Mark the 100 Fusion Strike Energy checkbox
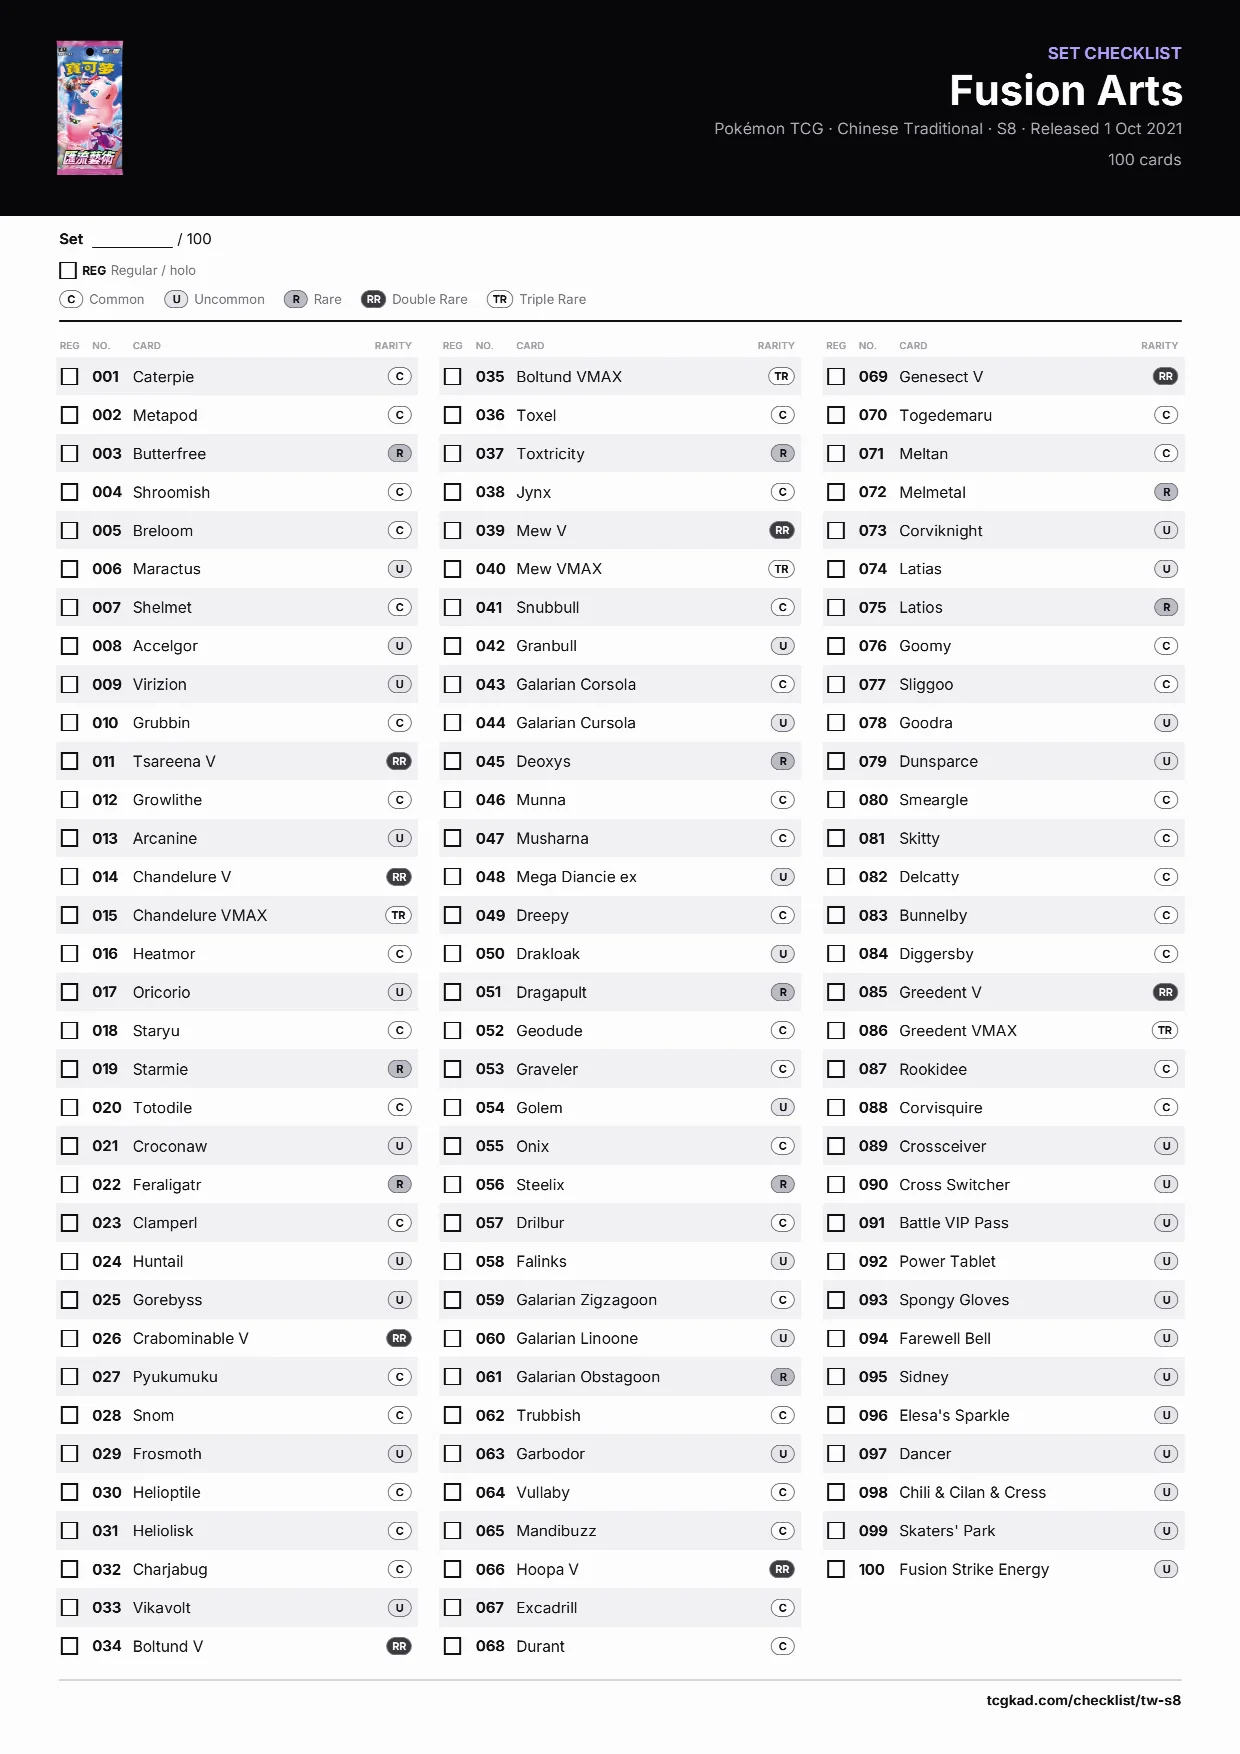The image size is (1240, 1754). 836,1570
